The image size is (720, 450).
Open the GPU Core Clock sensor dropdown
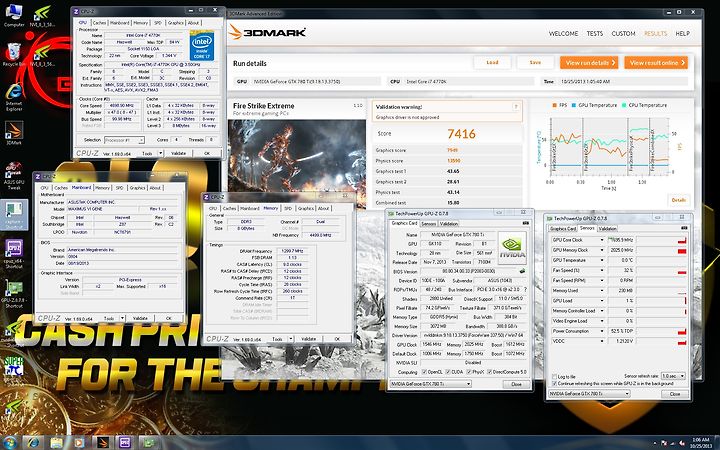[602, 240]
